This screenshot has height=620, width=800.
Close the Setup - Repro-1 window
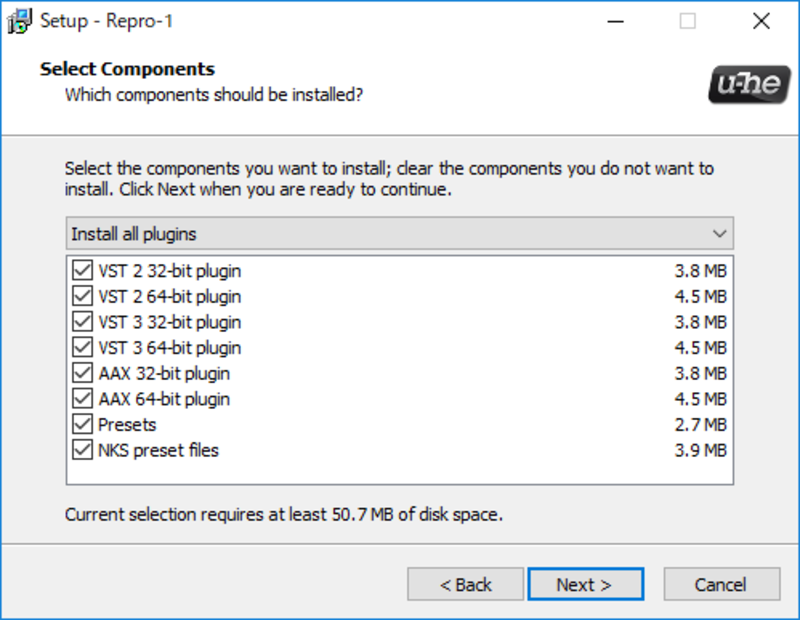[761, 21]
